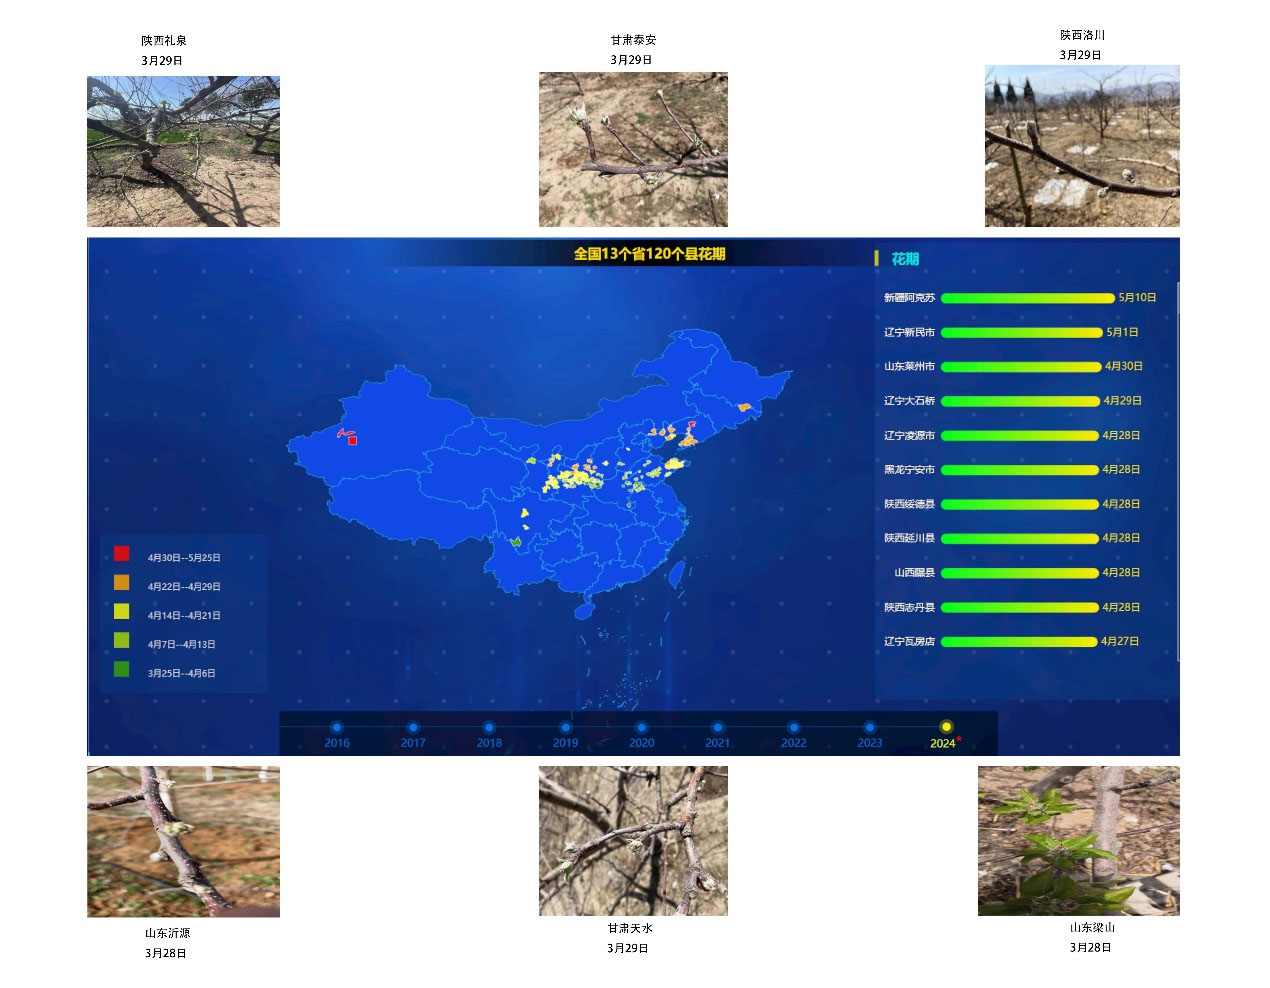
Task: Click the 新疆阿克苏 flowering progress bar
Action: [1030, 297]
